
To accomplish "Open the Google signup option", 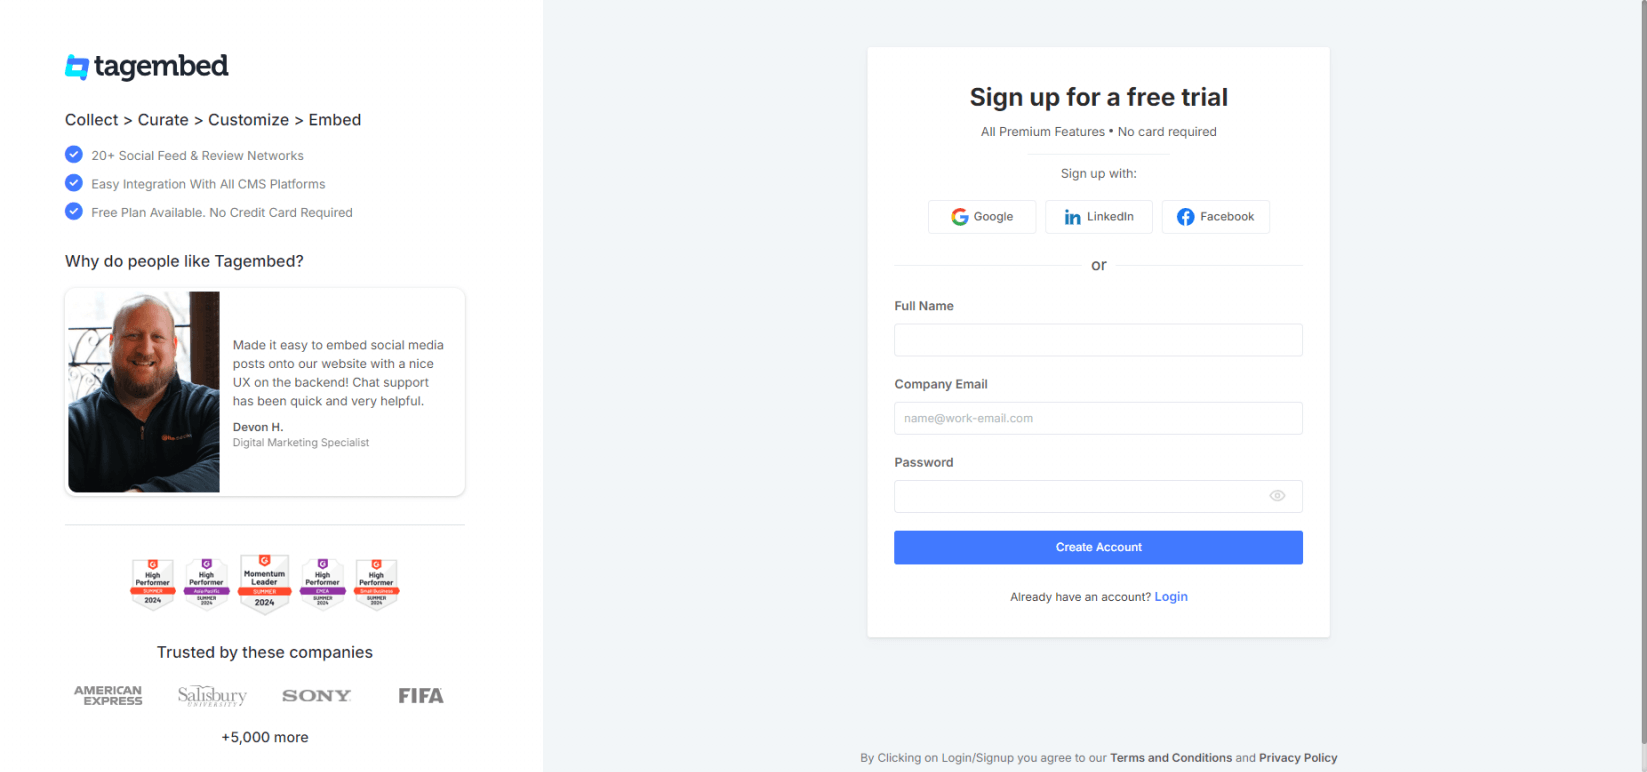I will [982, 216].
